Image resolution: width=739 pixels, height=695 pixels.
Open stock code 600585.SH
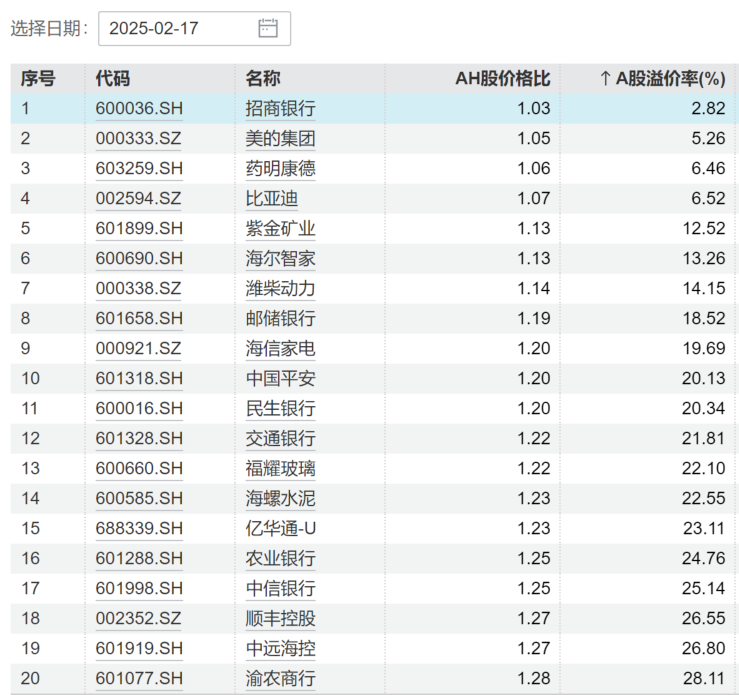pyautogui.click(x=139, y=499)
